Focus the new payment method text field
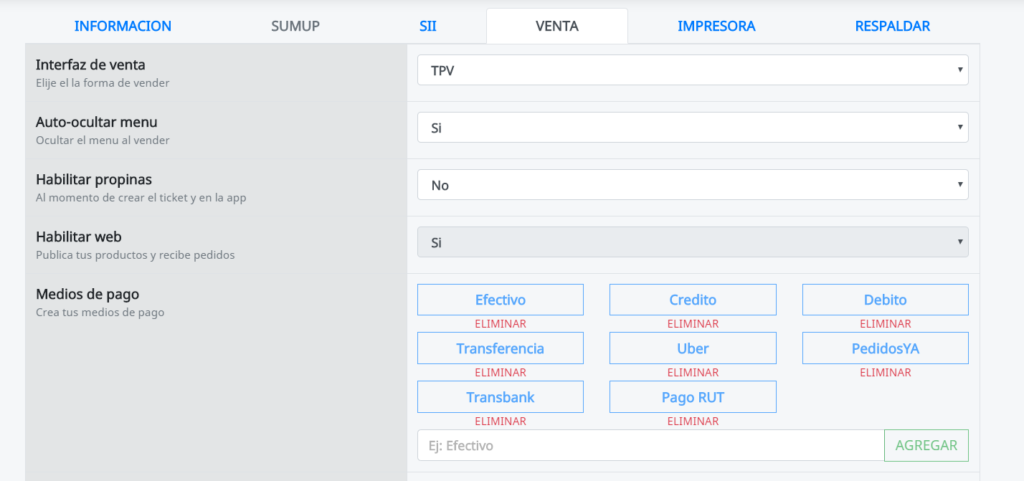 pyautogui.click(x=650, y=445)
